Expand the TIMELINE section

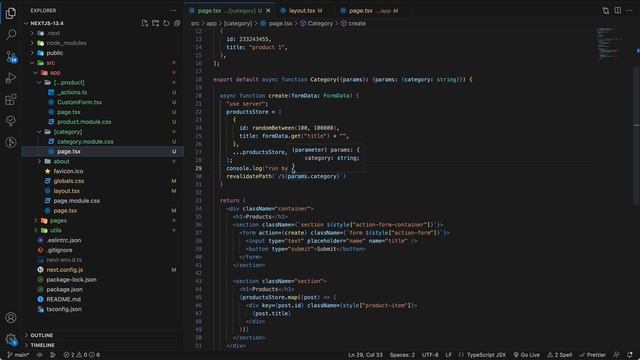pos(42,345)
